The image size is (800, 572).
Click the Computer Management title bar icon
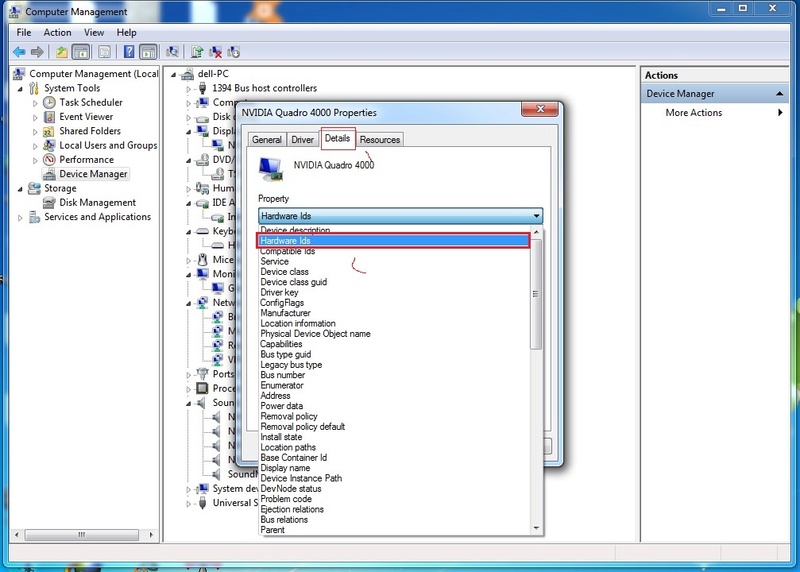click(x=15, y=11)
